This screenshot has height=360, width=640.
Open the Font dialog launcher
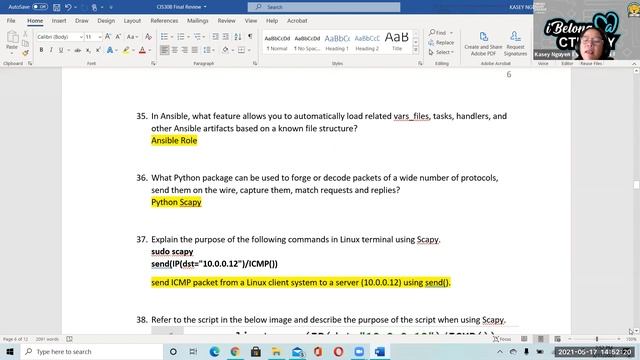[153, 64]
